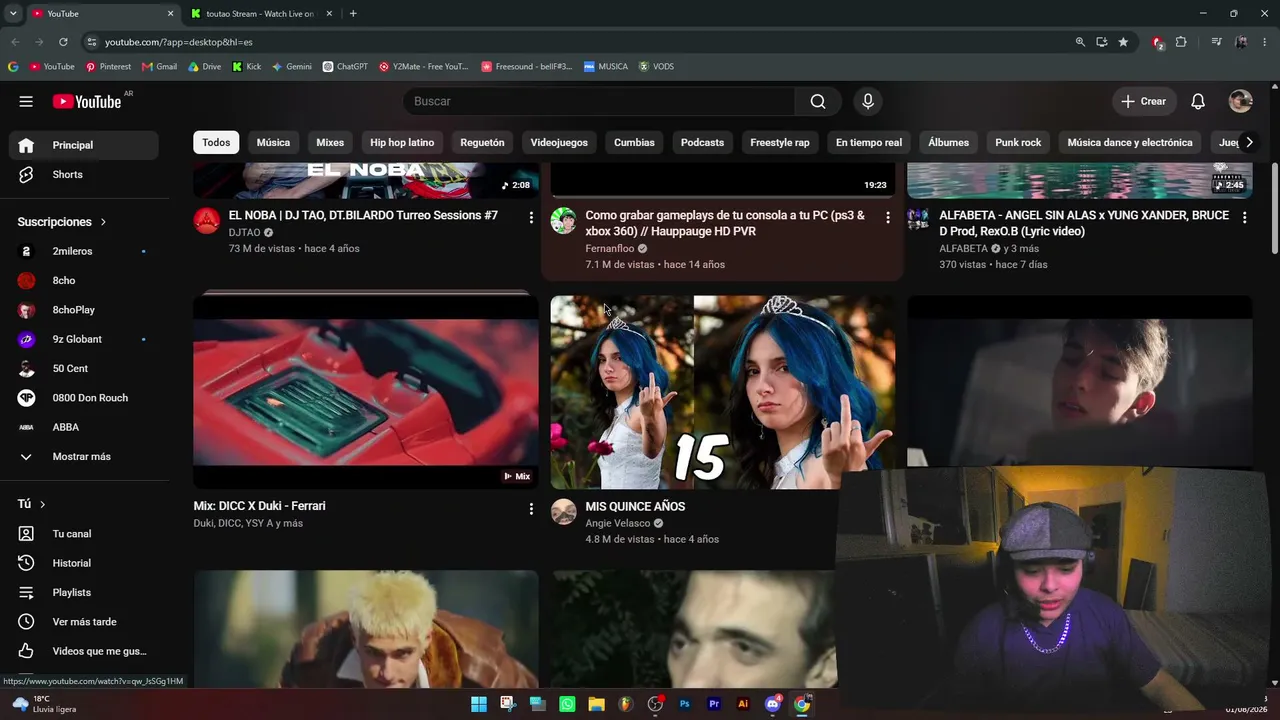Viewport: 1280px width, 720px height.
Task: Select the Cumbias filter chip
Action: click(x=634, y=142)
